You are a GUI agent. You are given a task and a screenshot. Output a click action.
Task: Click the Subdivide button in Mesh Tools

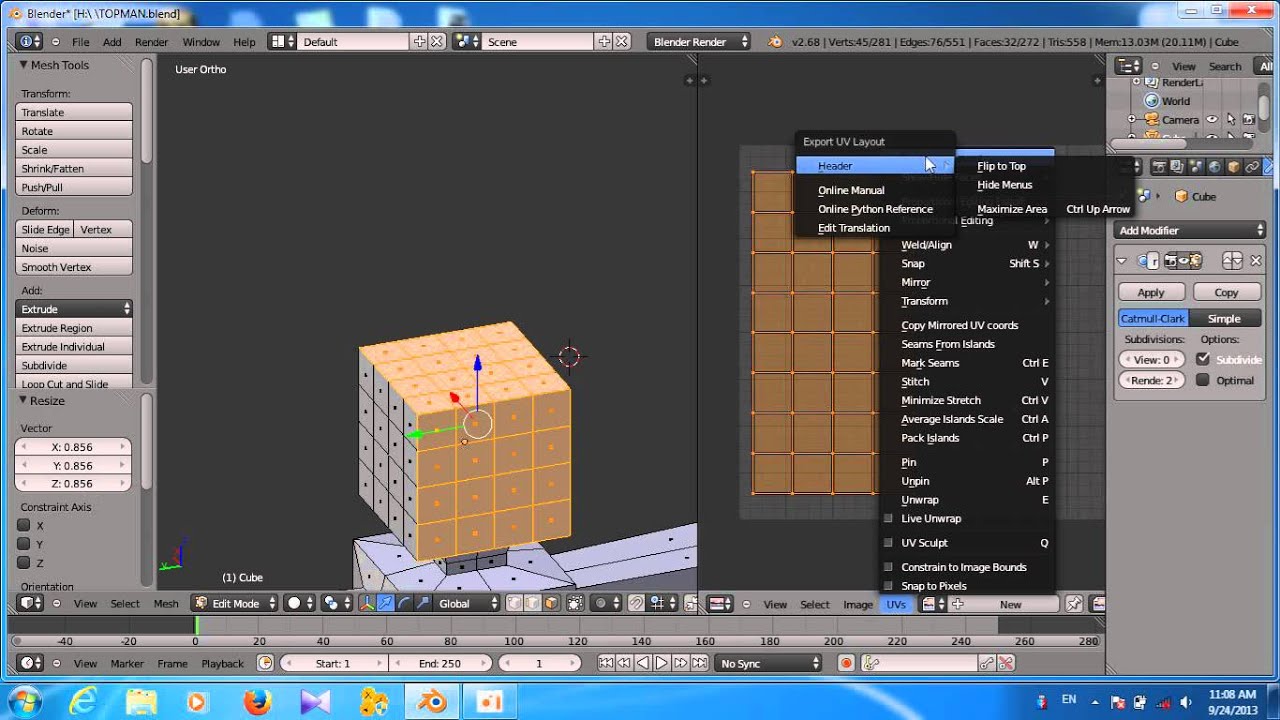pyautogui.click(x=75, y=365)
